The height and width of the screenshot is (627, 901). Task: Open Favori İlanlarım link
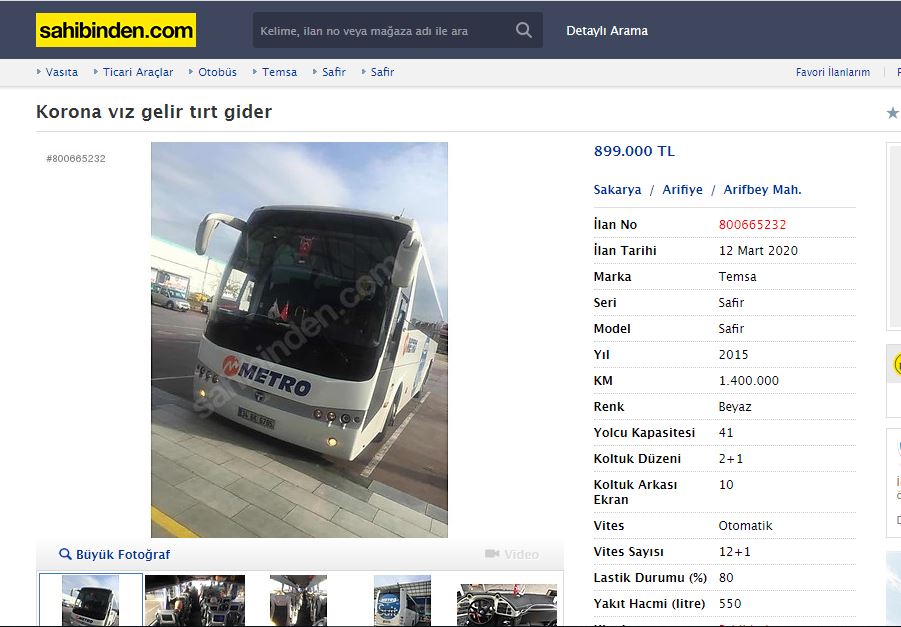[833, 72]
